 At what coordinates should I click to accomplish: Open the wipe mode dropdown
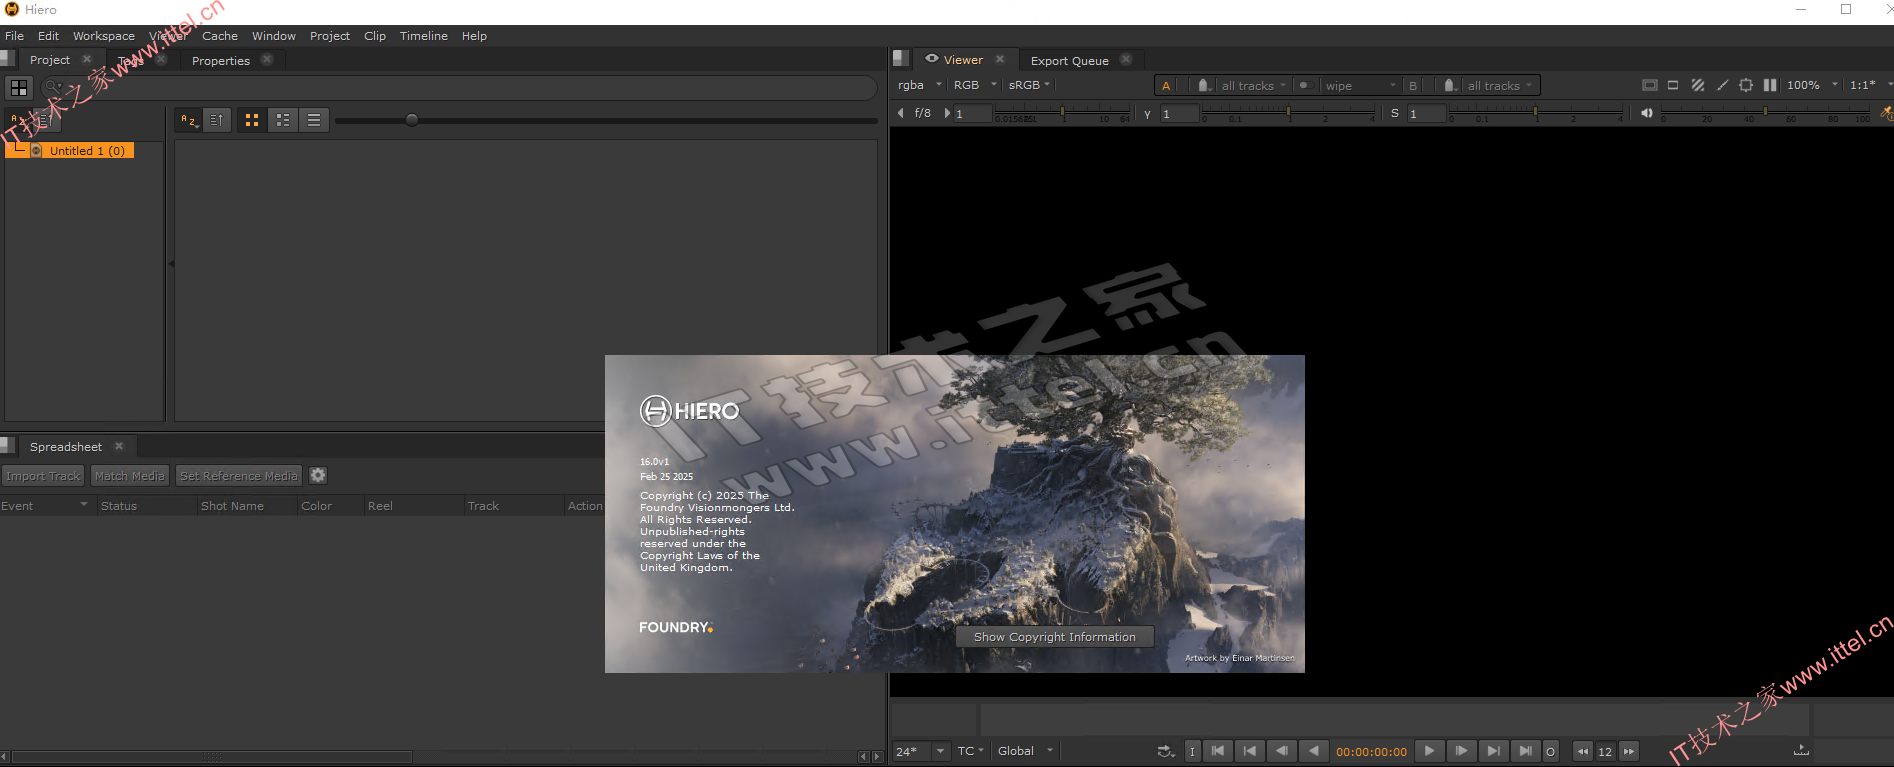pyautogui.click(x=1361, y=86)
